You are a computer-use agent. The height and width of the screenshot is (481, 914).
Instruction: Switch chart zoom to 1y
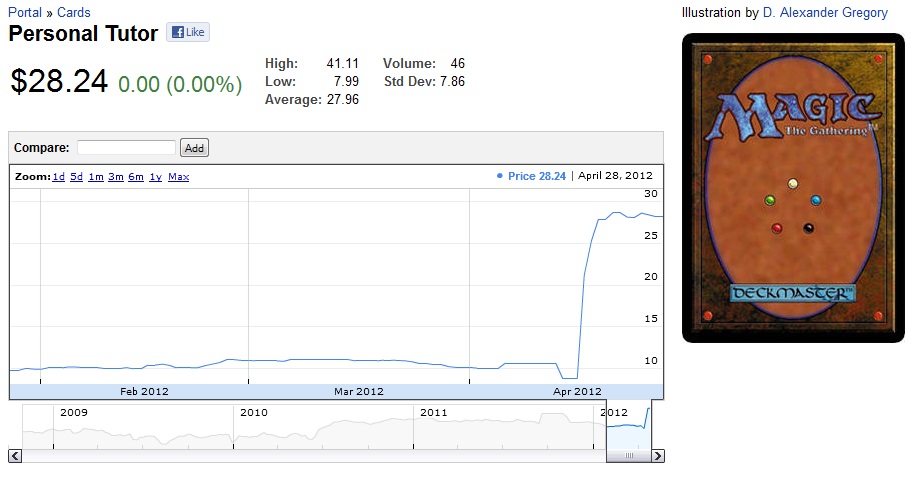155,177
